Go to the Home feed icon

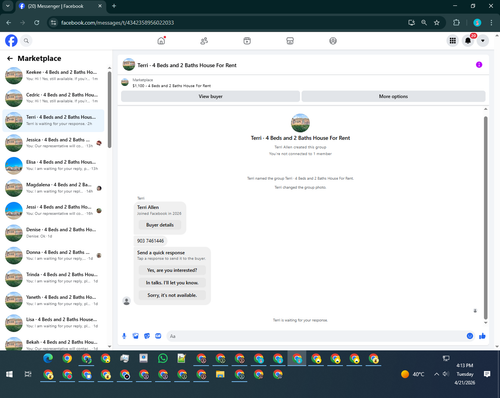pyautogui.click(x=161, y=41)
